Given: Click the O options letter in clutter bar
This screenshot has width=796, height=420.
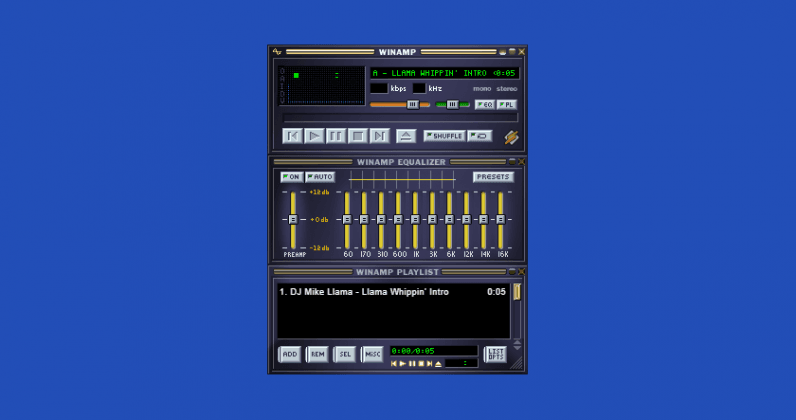Looking at the screenshot, I should point(282,71).
